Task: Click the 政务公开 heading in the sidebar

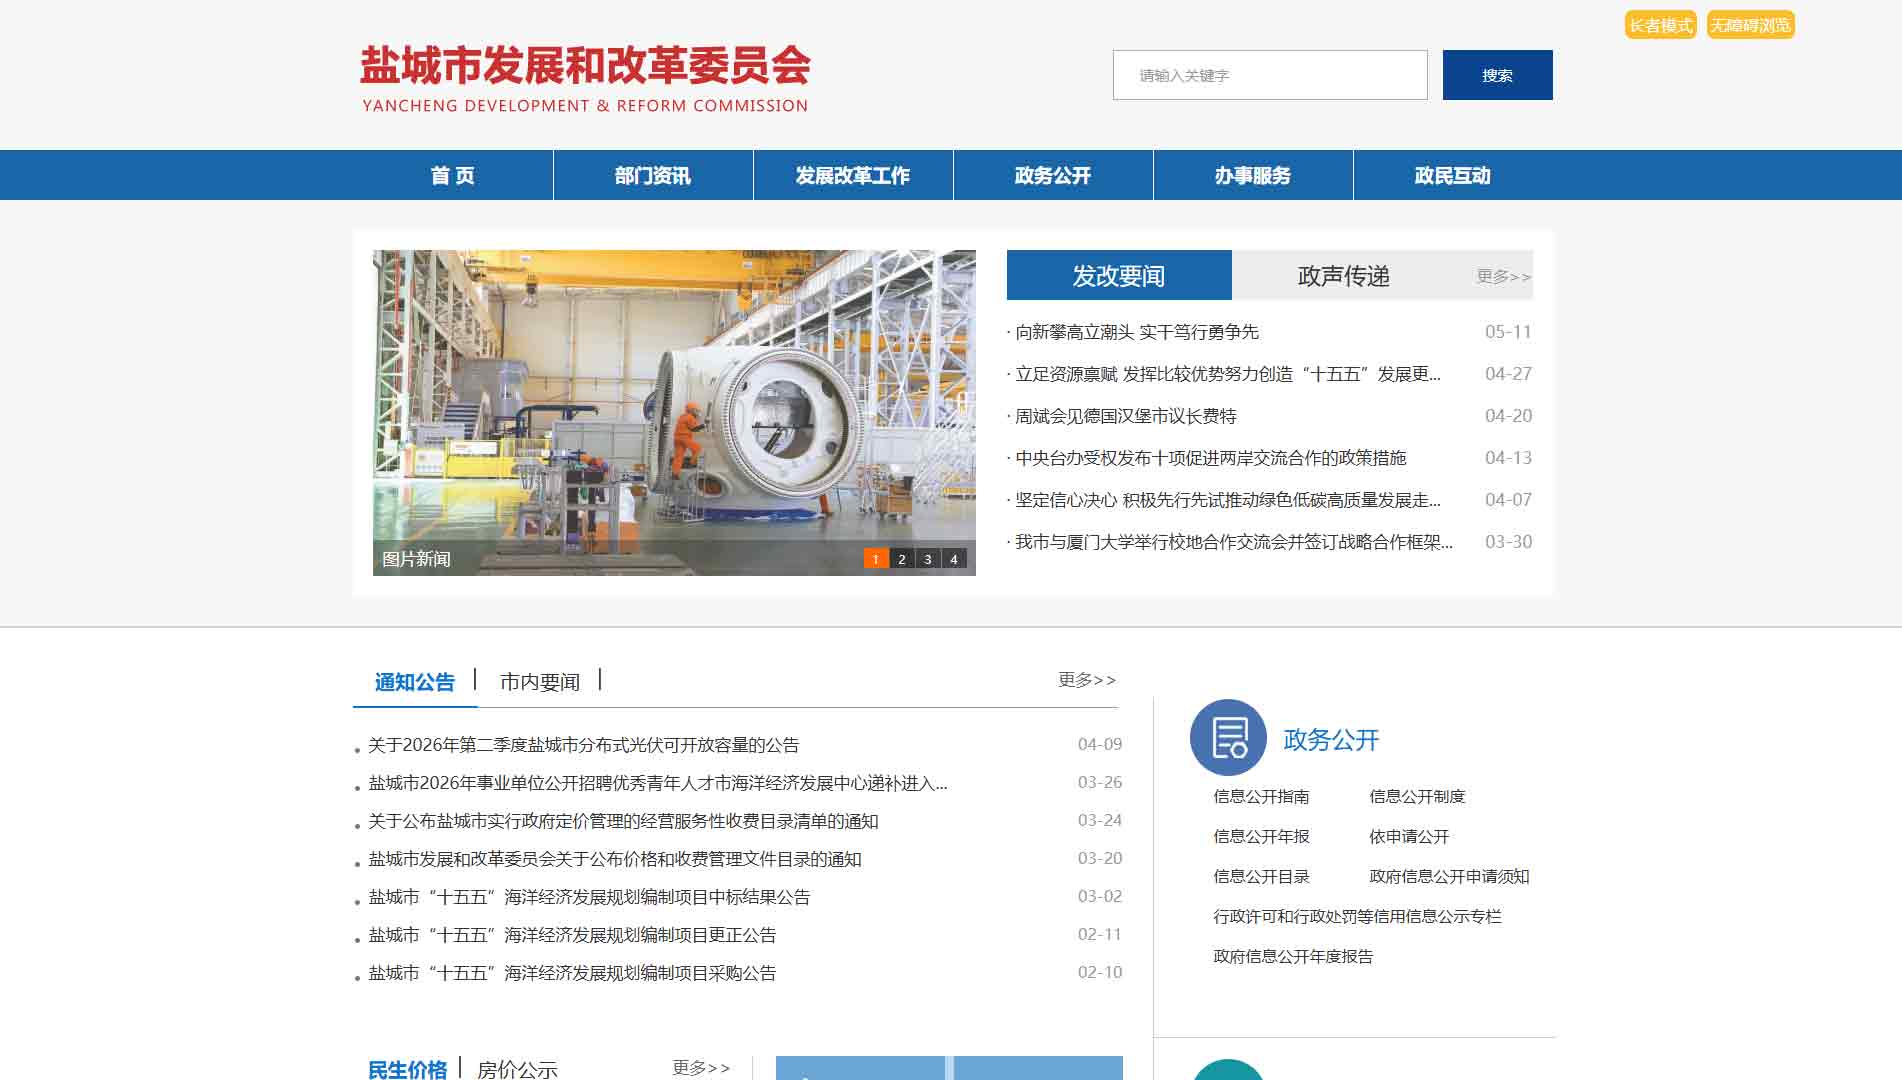Action: pyautogui.click(x=1331, y=740)
